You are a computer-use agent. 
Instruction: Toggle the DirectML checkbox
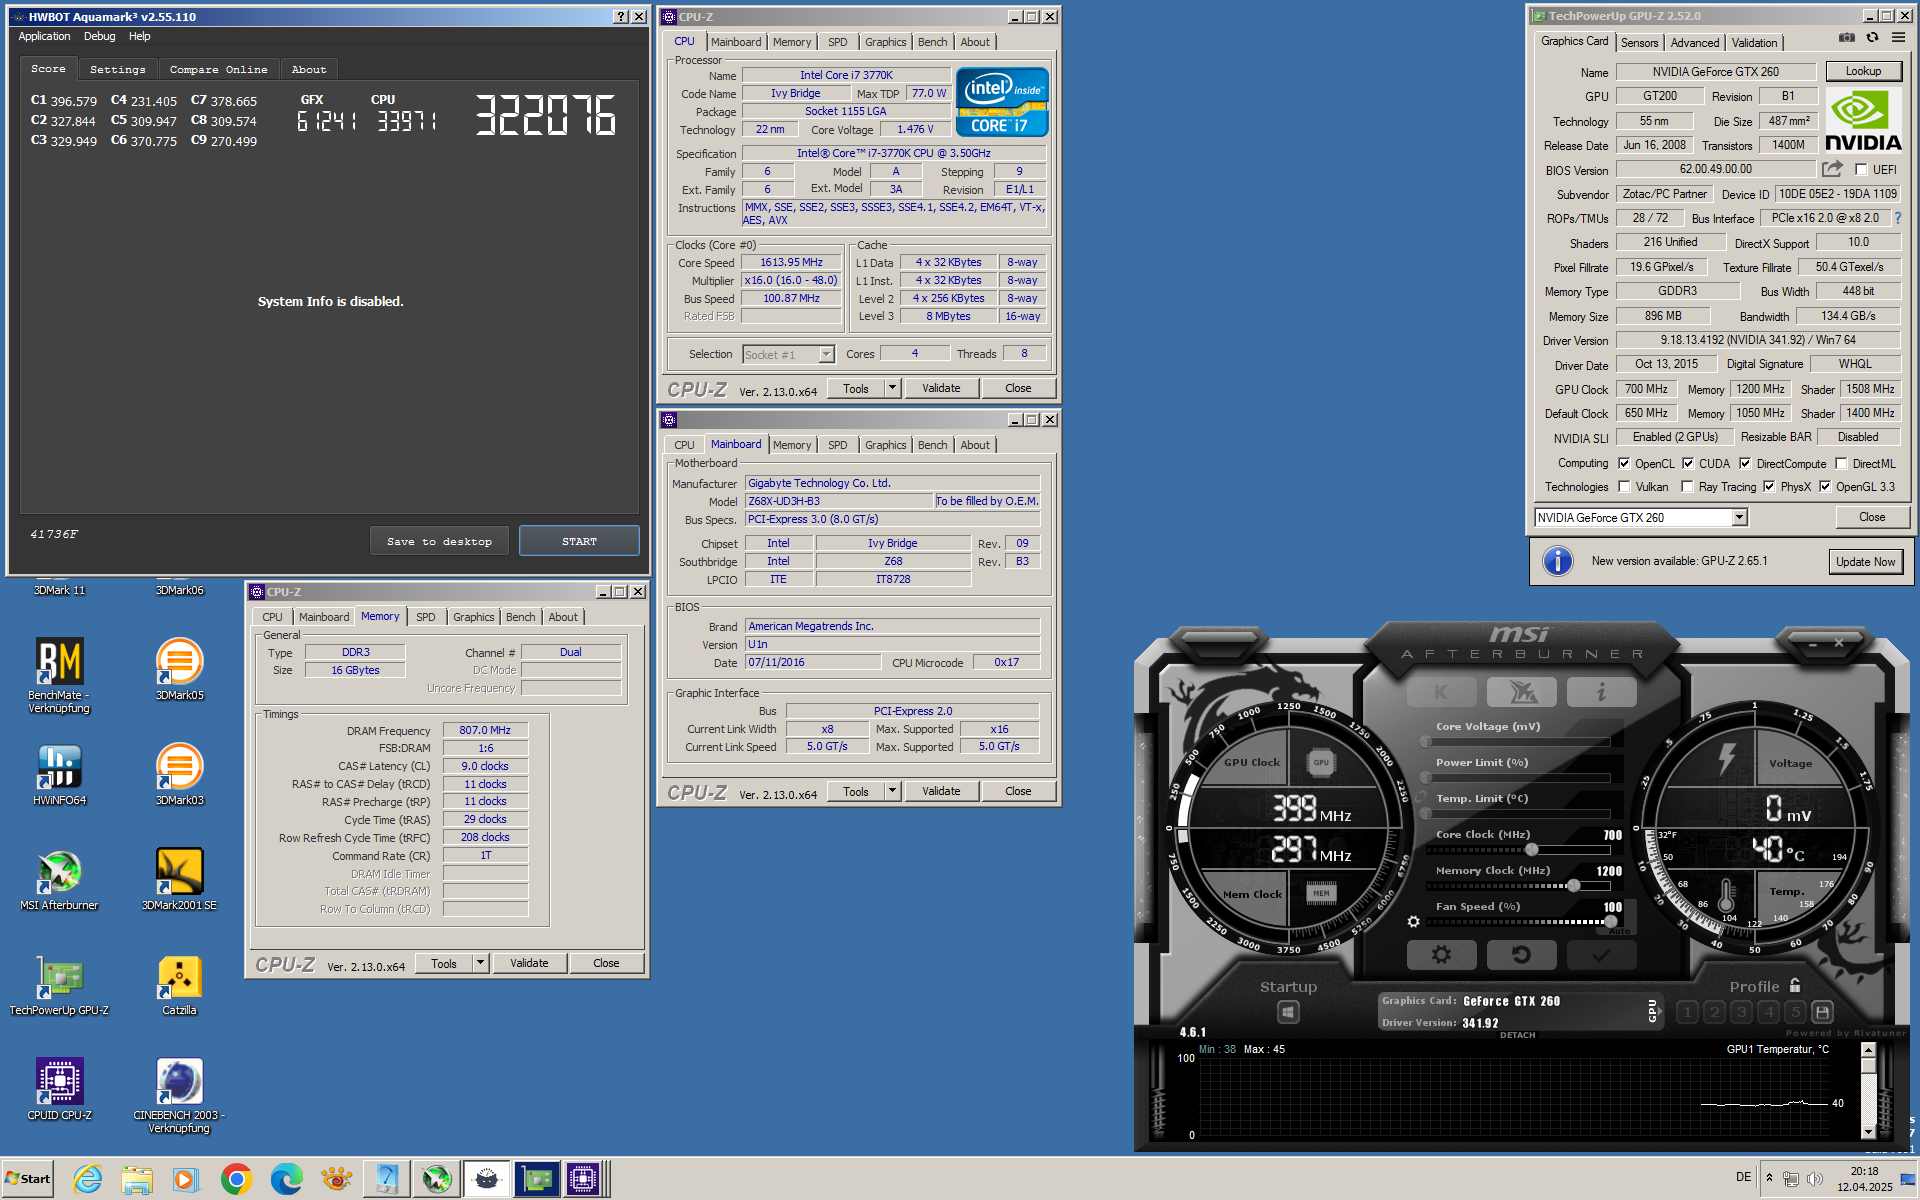click(1841, 464)
